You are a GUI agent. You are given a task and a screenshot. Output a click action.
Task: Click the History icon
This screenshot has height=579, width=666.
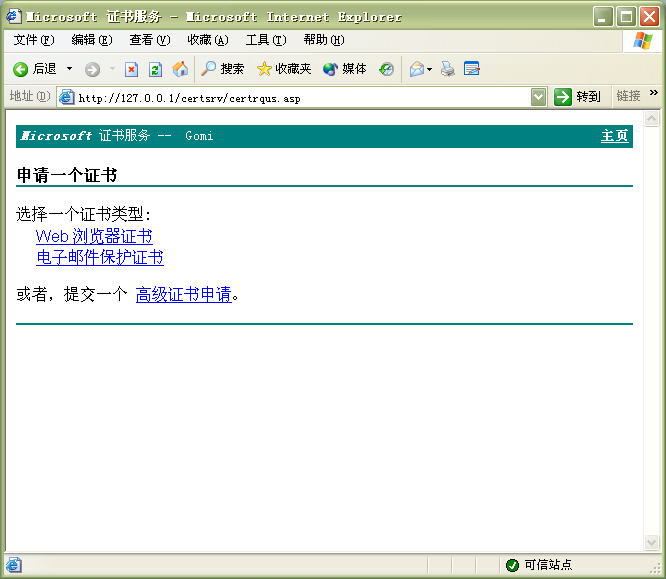tap(387, 69)
